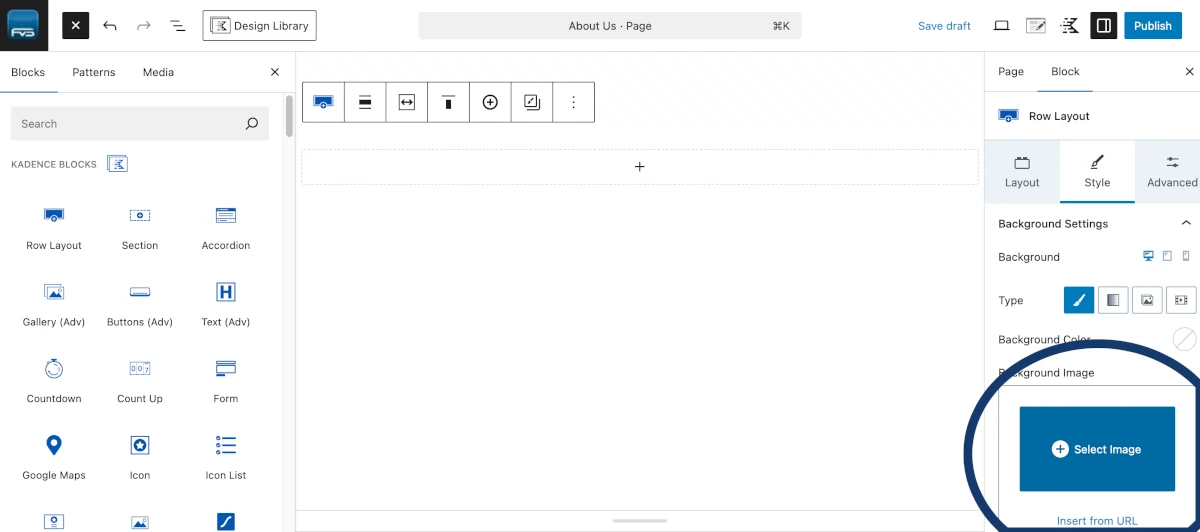Insert an Icon block
The image size is (1200, 532).
pos(140,458)
